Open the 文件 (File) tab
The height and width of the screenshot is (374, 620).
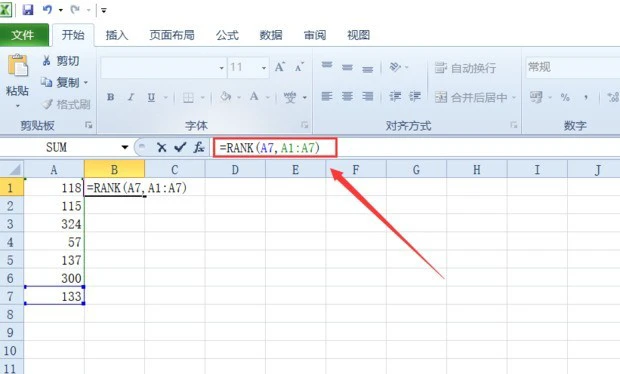(23, 35)
